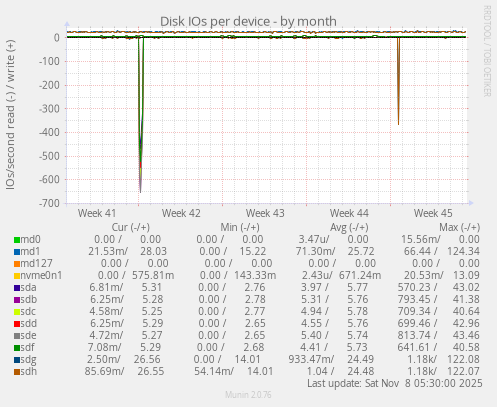Click the 'nvme0n1' legend label
This screenshot has height=407, width=497.
(41, 275)
